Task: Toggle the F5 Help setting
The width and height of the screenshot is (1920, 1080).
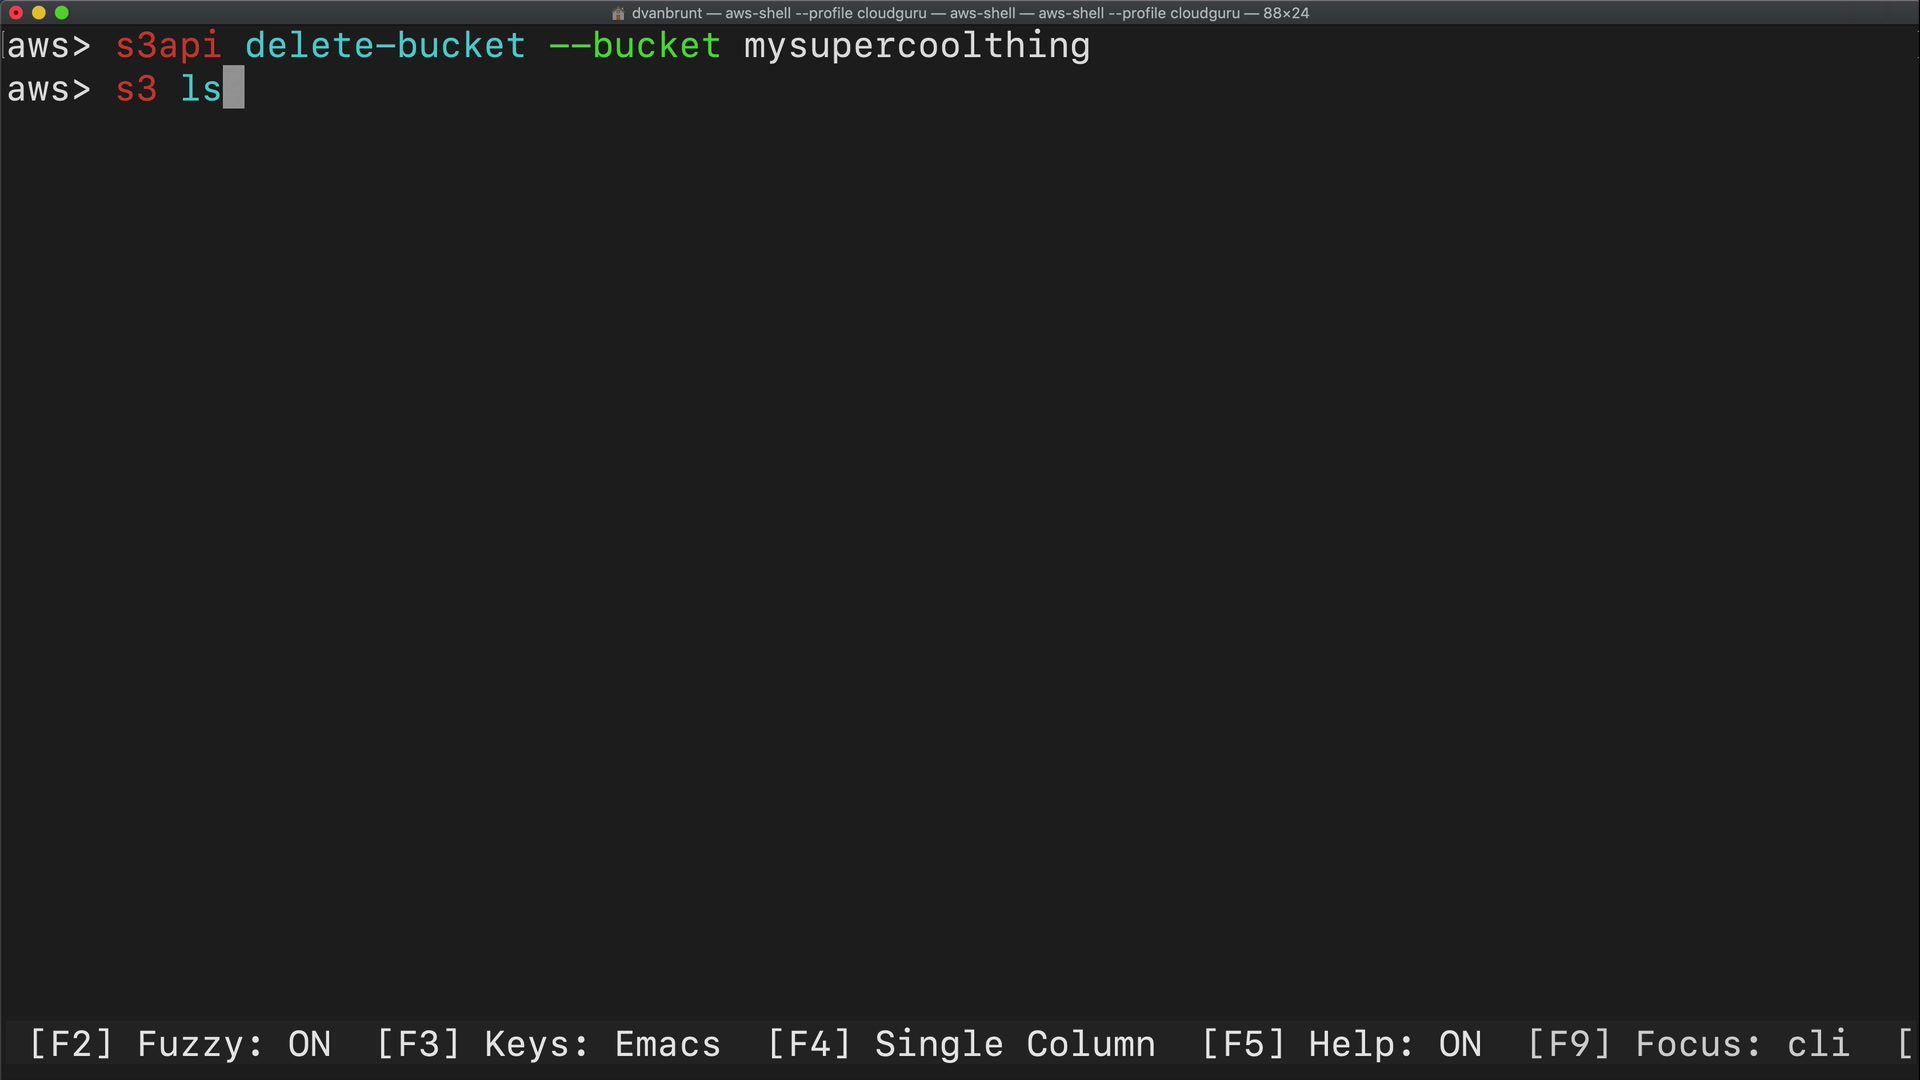Action: 1341,1044
